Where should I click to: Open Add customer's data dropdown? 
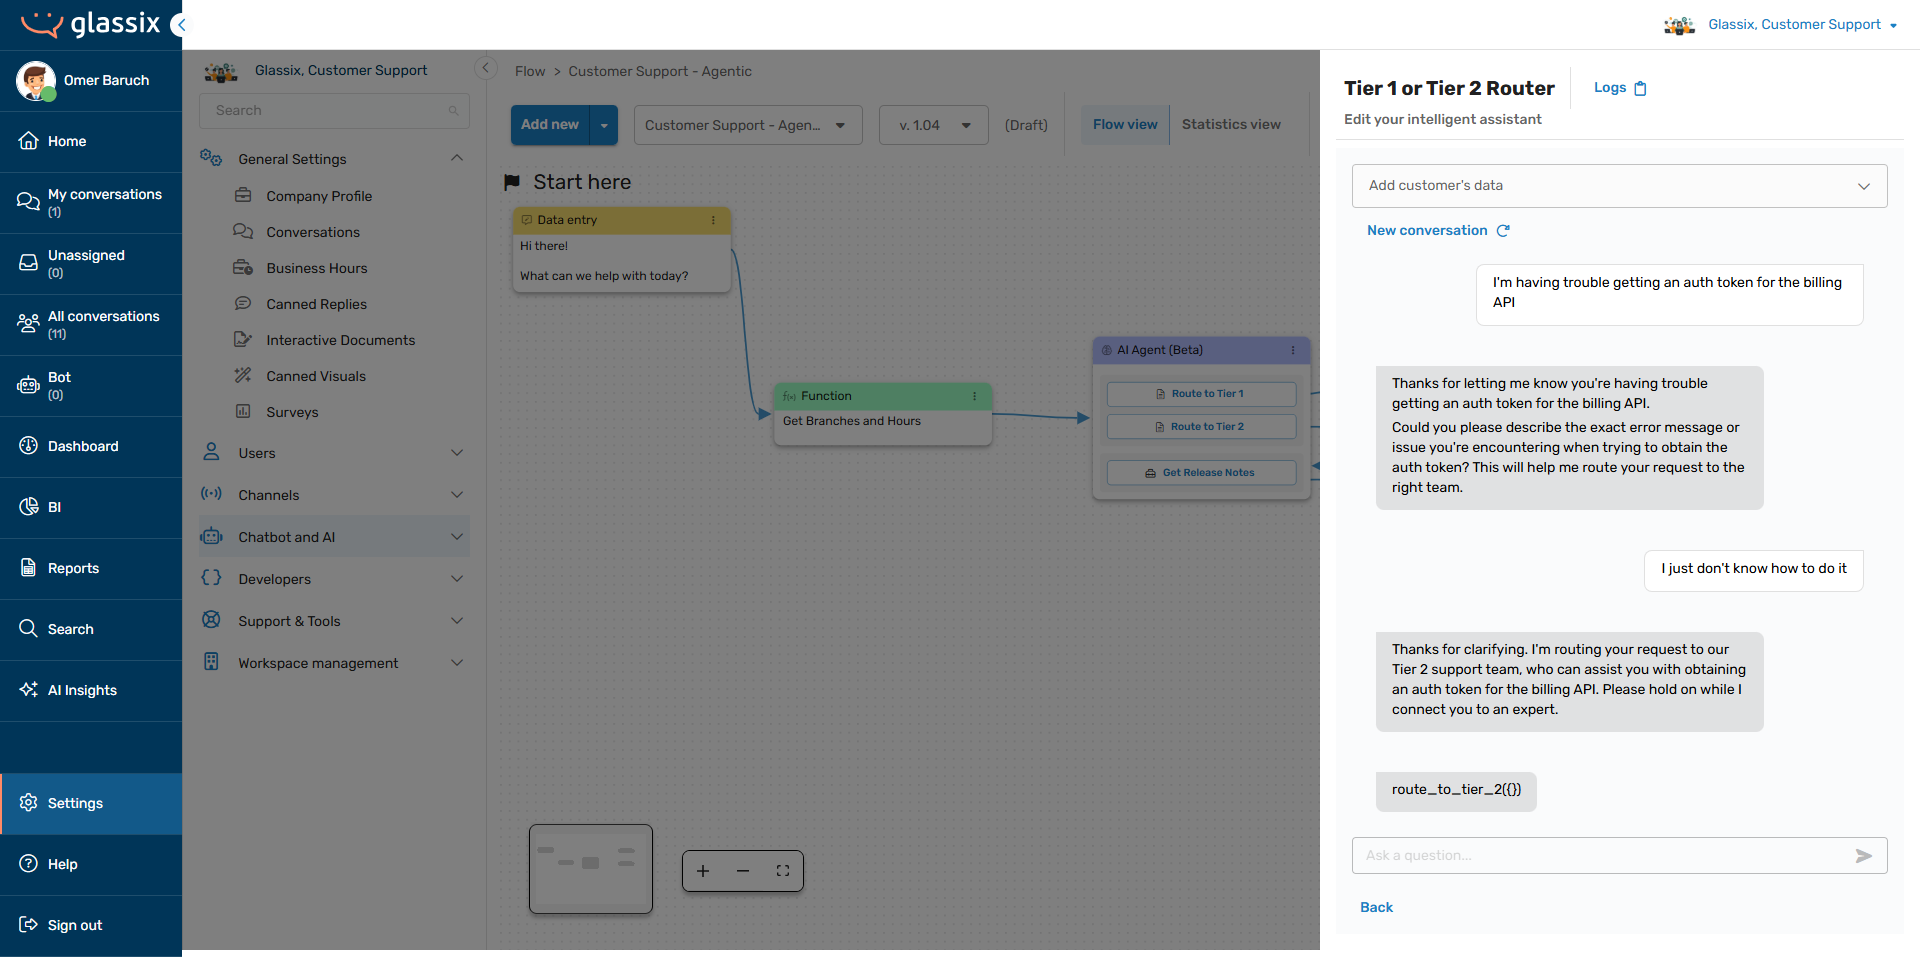tap(1619, 186)
